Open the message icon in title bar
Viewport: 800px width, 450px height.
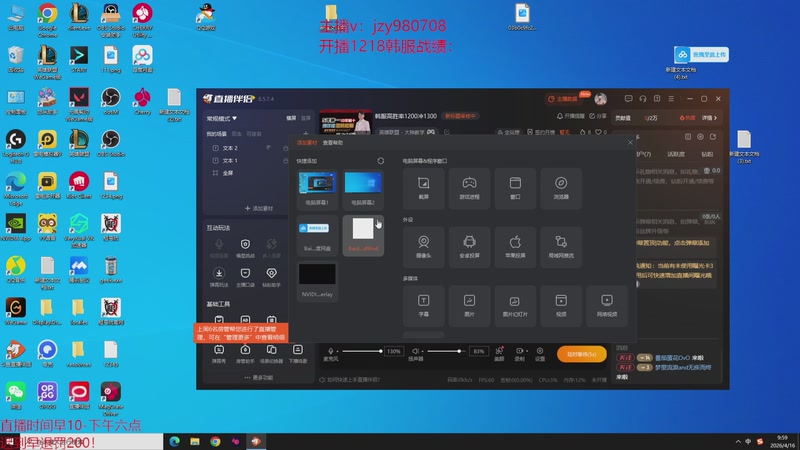(629, 98)
